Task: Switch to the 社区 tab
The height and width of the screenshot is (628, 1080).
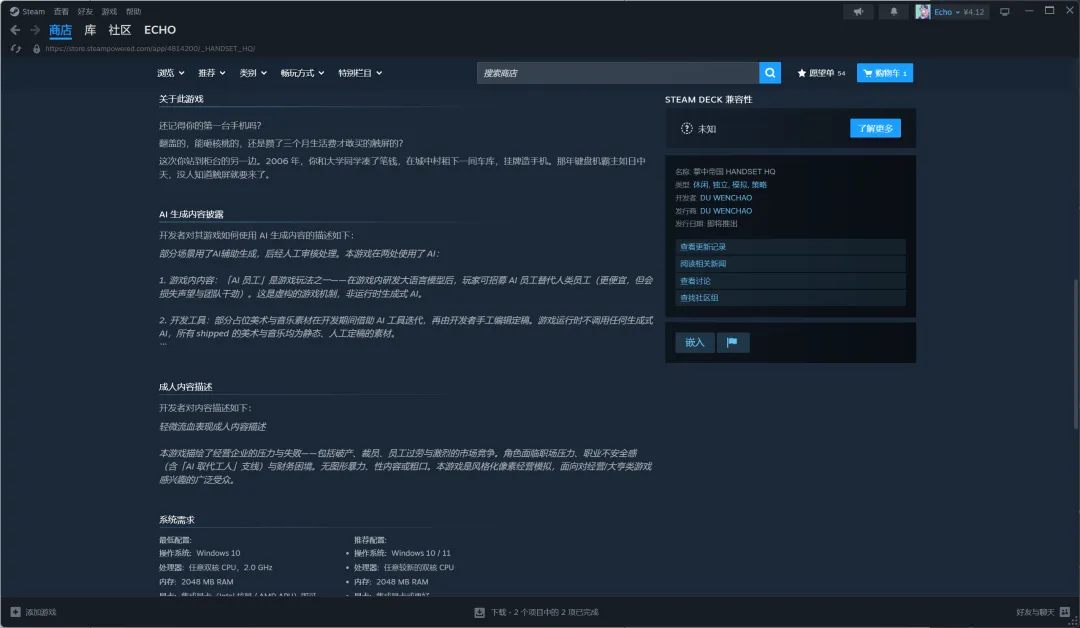Action: (x=120, y=30)
